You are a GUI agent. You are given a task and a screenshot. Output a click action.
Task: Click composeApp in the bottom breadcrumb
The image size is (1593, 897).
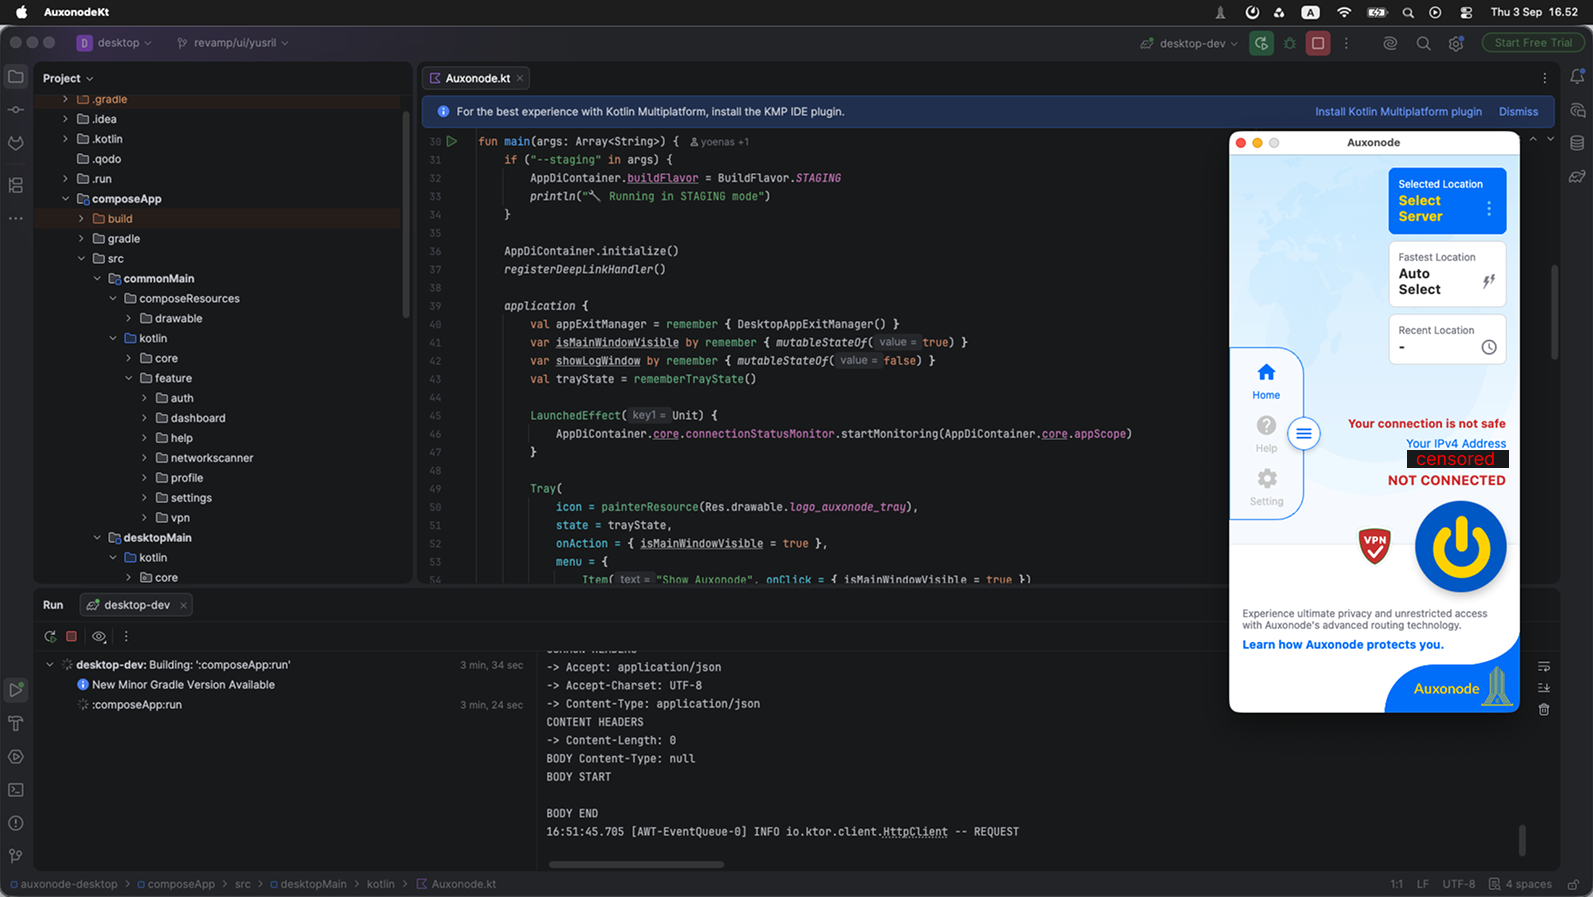pos(176,884)
